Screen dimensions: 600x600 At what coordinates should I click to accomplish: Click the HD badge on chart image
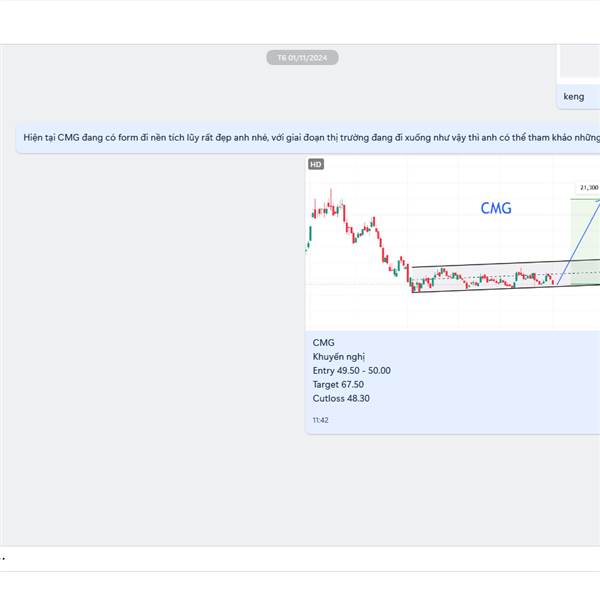pos(316,165)
